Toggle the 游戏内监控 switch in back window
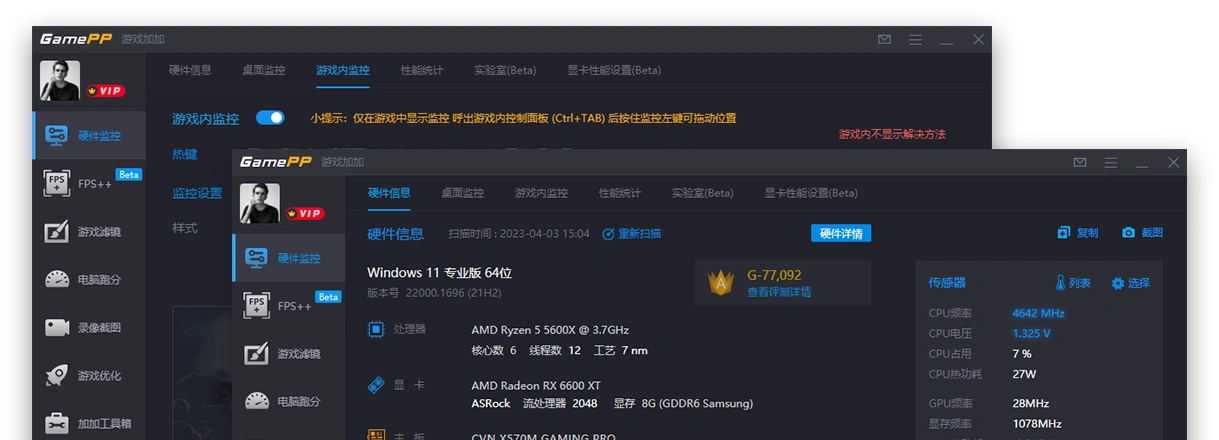This screenshot has width=1219, height=440. pos(270,118)
